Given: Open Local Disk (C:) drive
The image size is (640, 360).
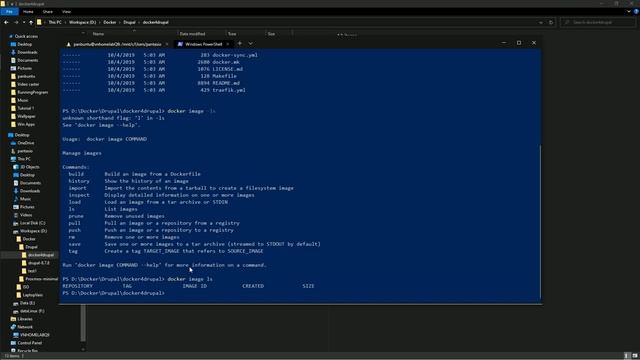Looking at the screenshot, I should (32, 223).
